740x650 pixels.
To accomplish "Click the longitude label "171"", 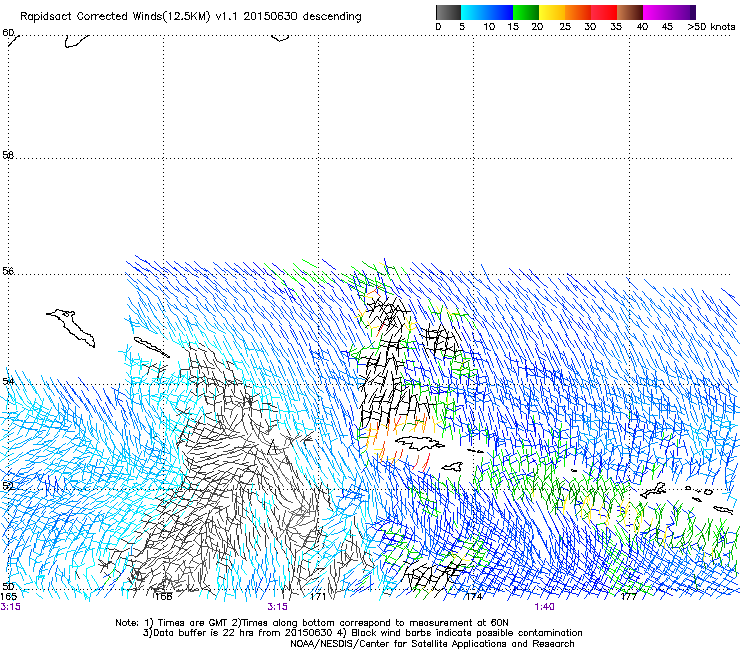I will click(318, 597).
